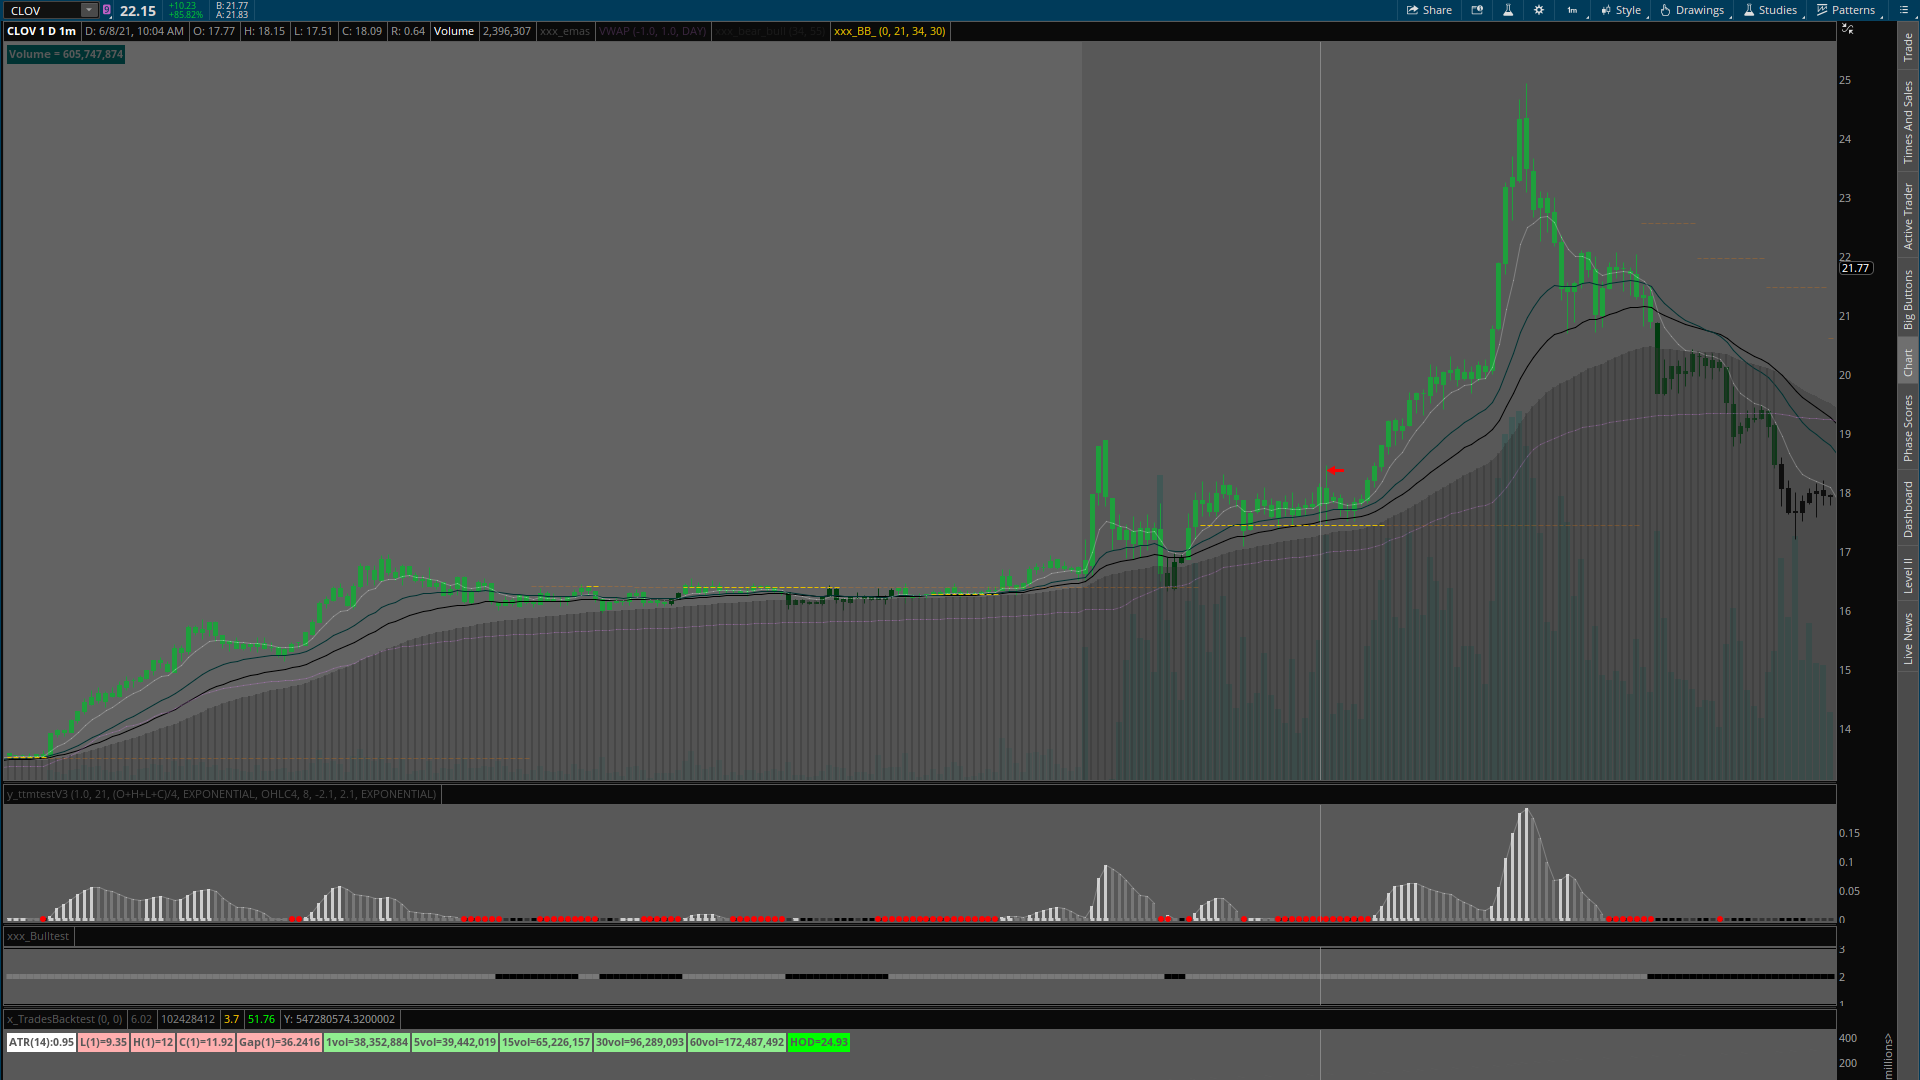
Task: Open the Patterns menu
Action: click(x=1846, y=10)
